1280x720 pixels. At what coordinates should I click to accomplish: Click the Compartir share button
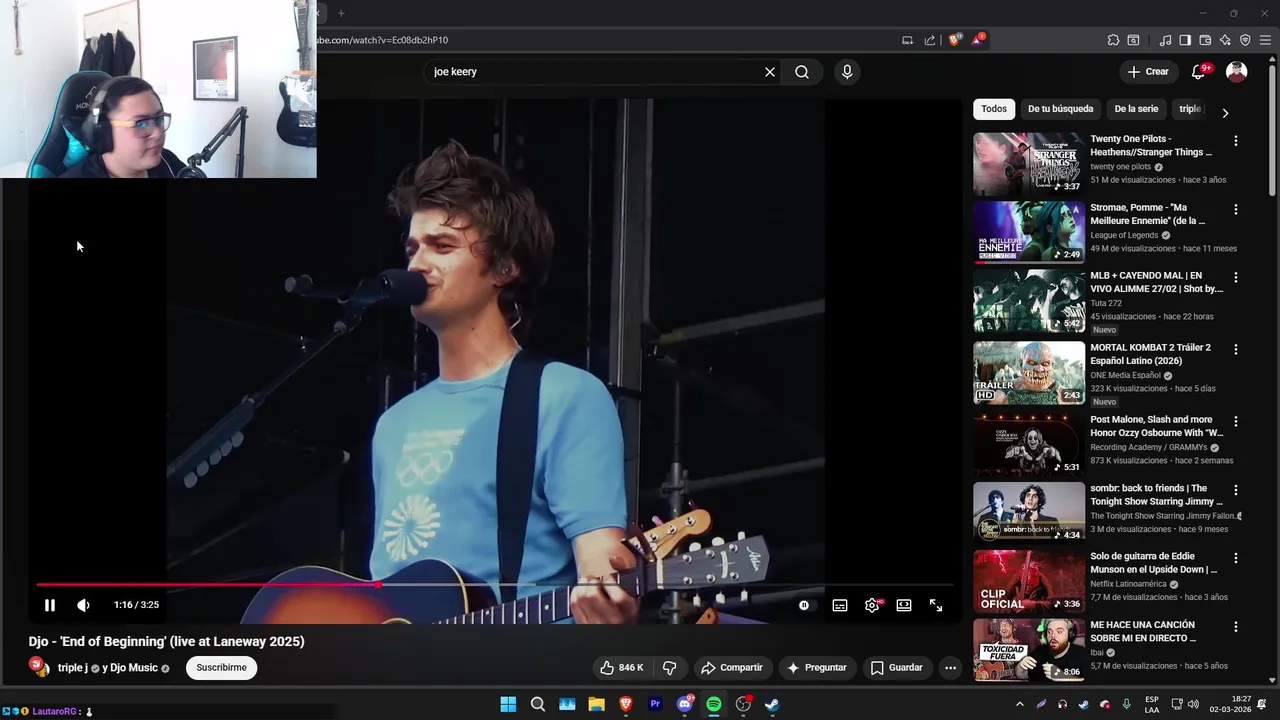click(731, 668)
